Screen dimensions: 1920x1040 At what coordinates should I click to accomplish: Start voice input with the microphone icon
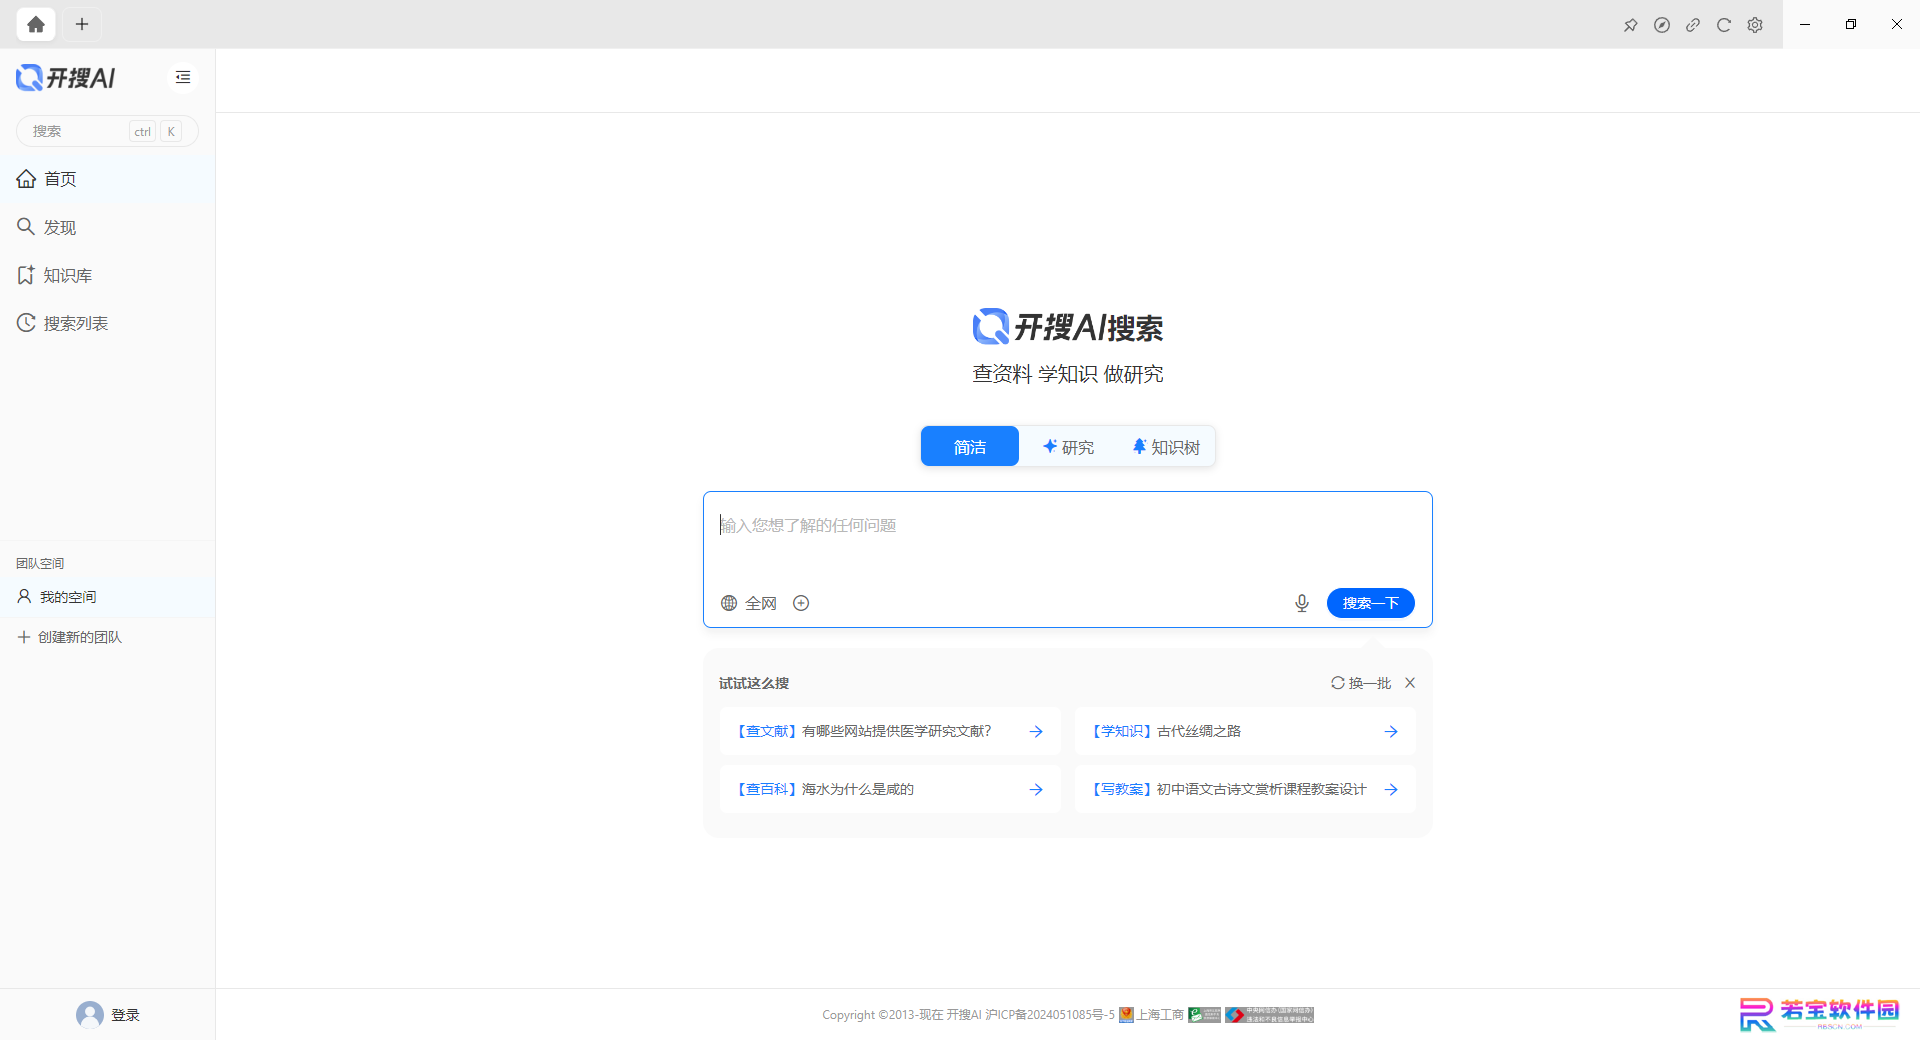tap(1302, 603)
